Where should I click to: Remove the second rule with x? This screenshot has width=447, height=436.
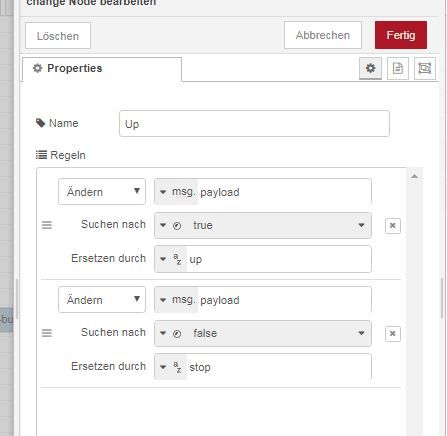(x=393, y=333)
